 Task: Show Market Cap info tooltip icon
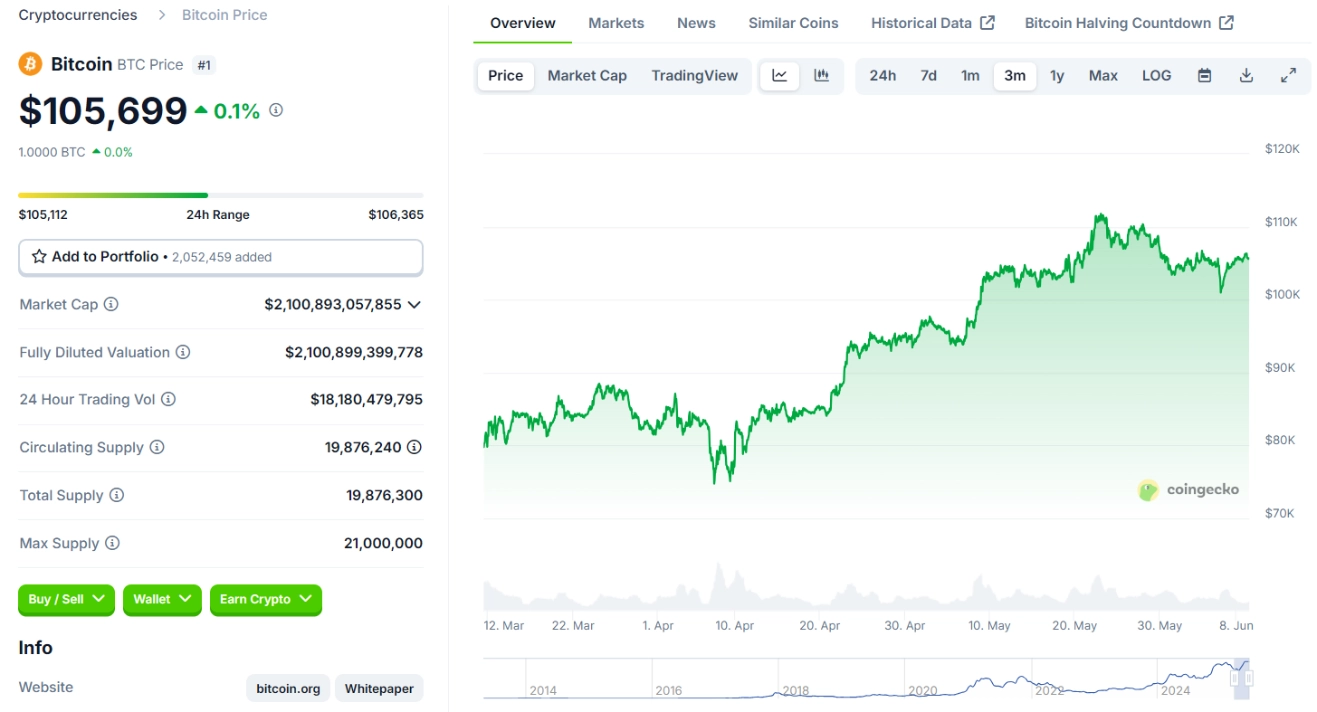click(111, 304)
